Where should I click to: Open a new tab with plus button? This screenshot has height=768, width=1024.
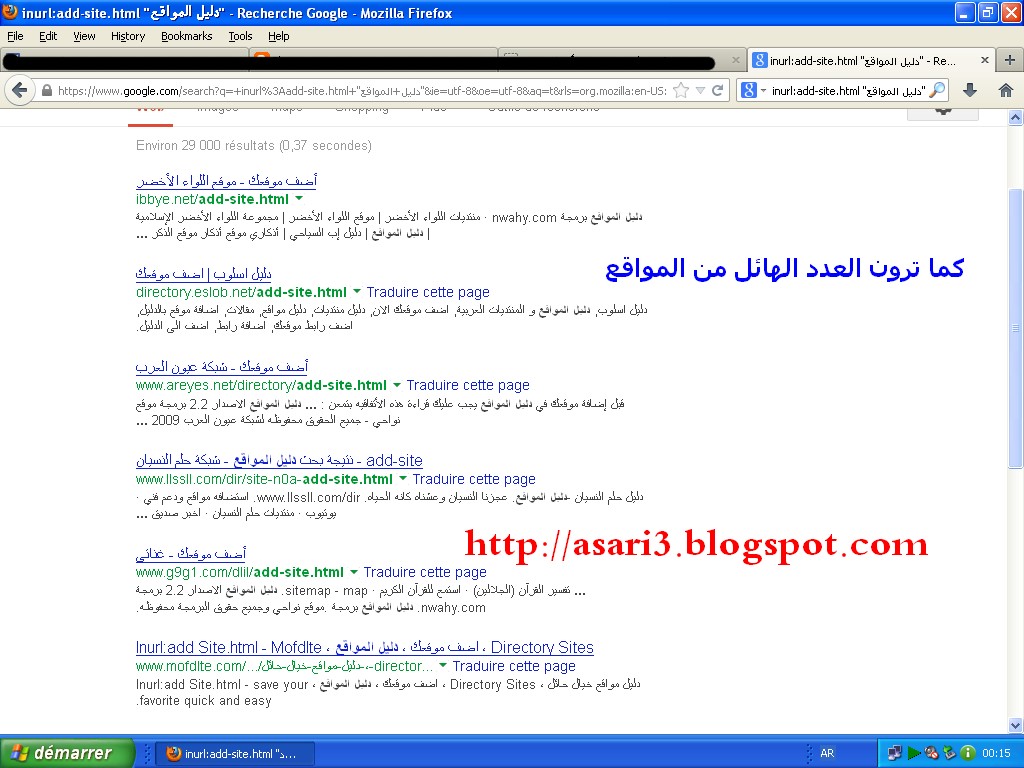coord(1010,60)
